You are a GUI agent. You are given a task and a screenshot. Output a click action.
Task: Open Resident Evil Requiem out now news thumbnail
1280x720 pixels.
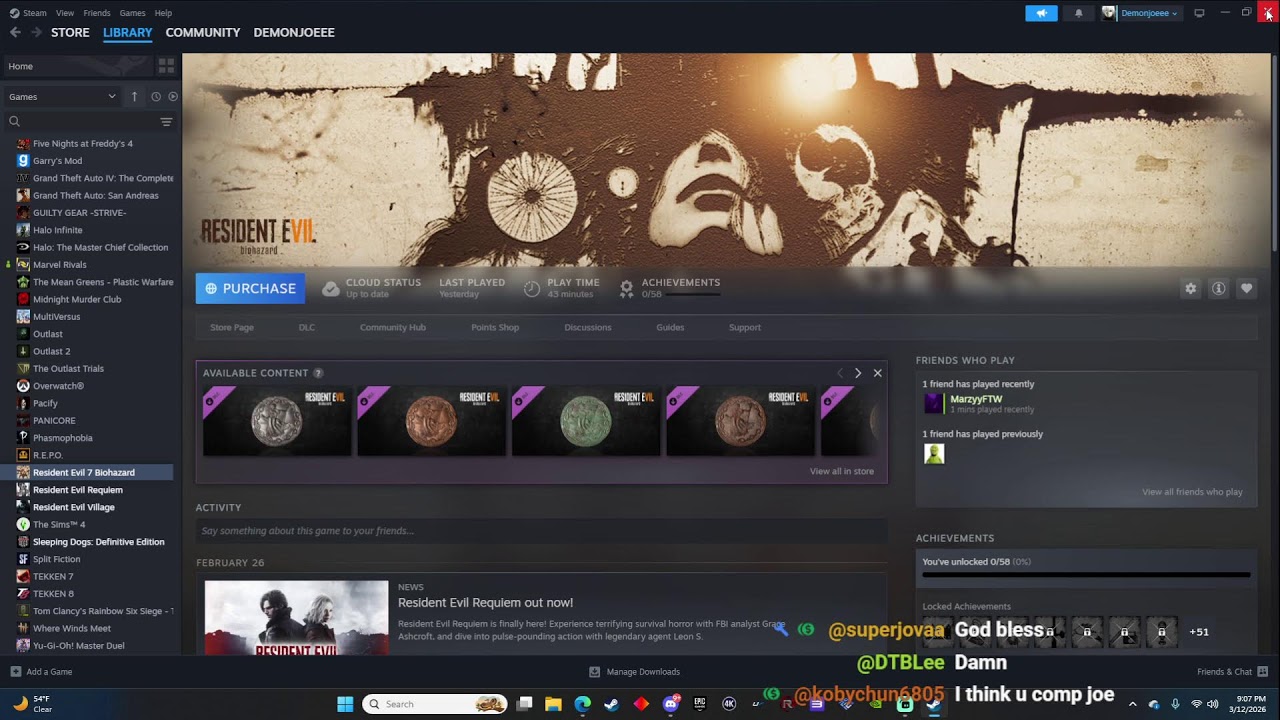coord(296,617)
